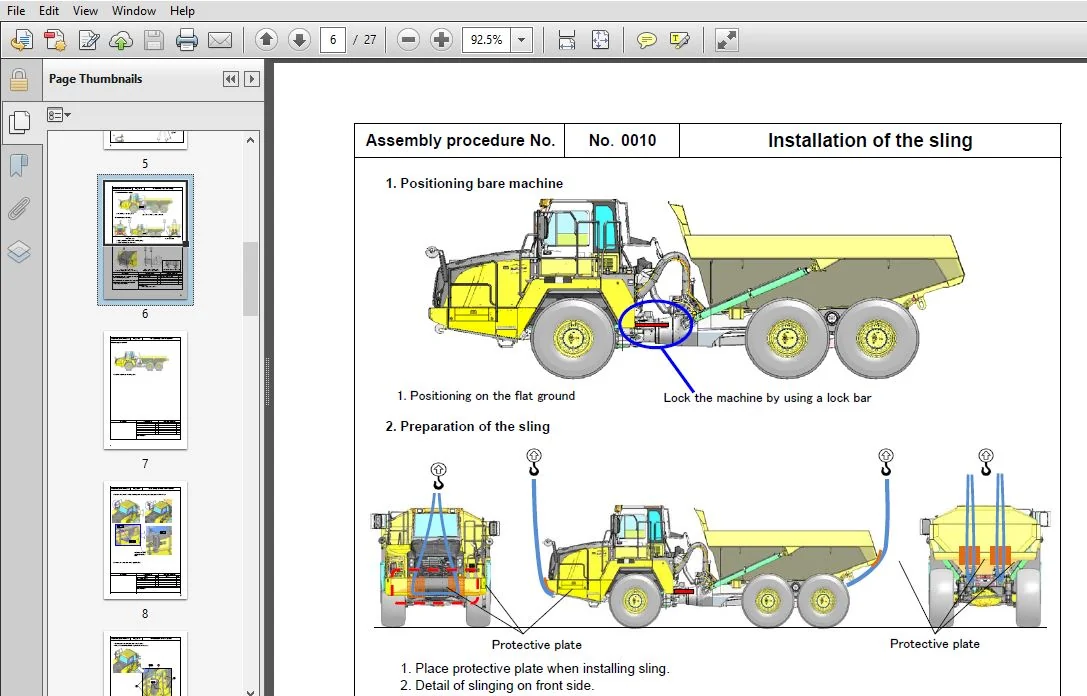Click the Print icon

[x=186, y=40]
